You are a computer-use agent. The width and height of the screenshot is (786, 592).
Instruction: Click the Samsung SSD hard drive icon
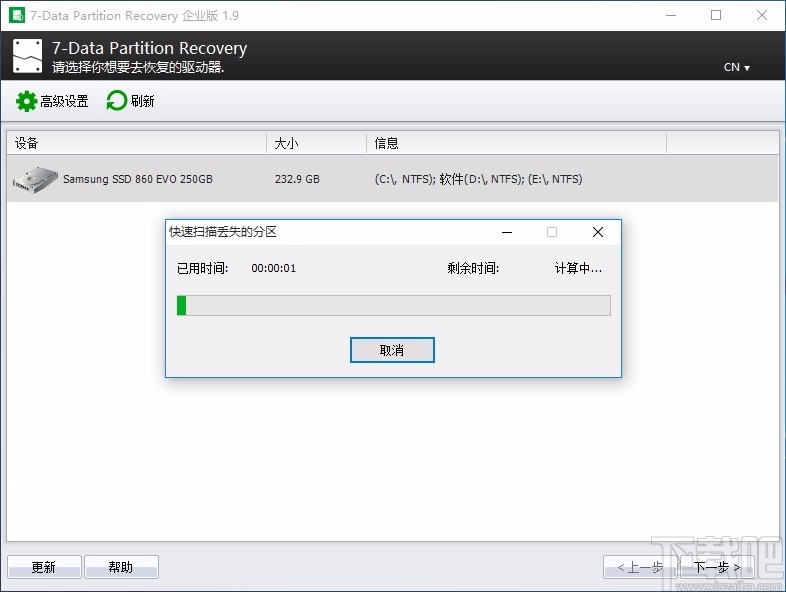[35, 180]
